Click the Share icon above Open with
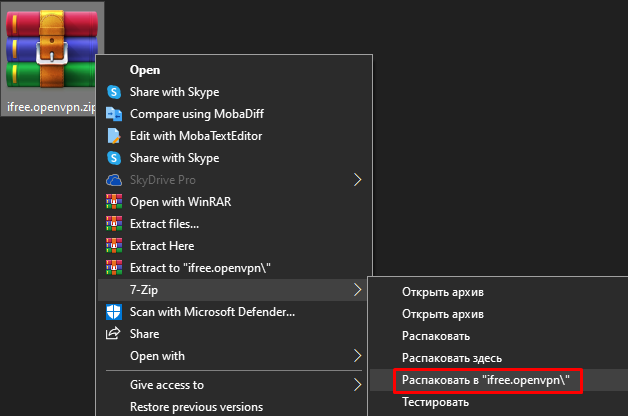The height and width of the screenshot is (416, 628). pos(113,334)
